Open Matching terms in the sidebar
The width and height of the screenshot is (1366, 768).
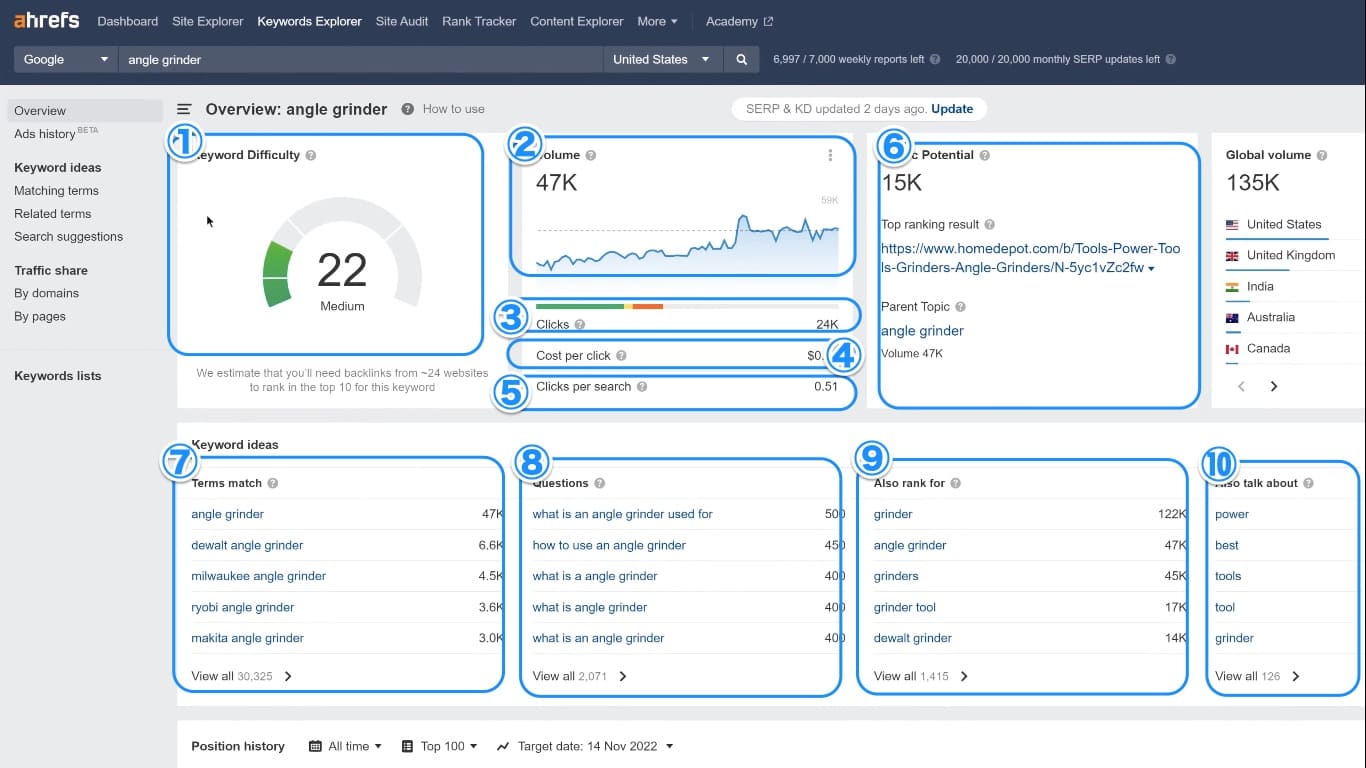coord(56,190)
